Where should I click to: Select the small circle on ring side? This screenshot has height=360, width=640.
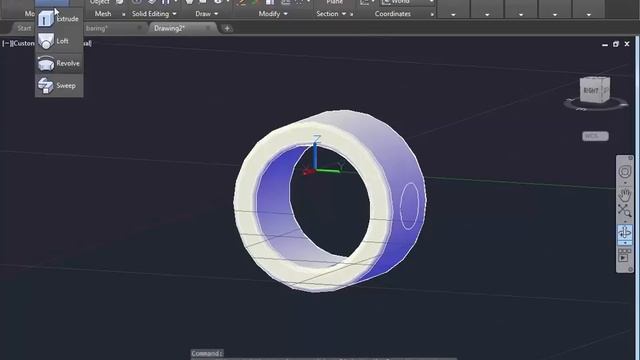tap(409, 205)
